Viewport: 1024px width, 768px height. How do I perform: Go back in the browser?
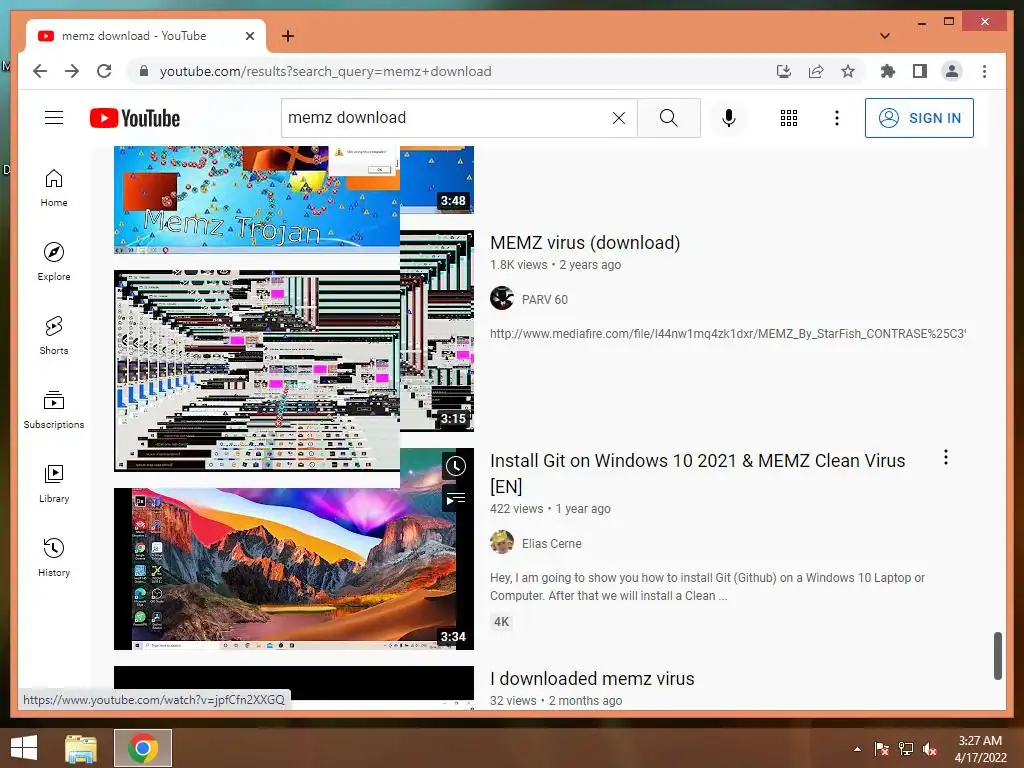pos(40,71)
